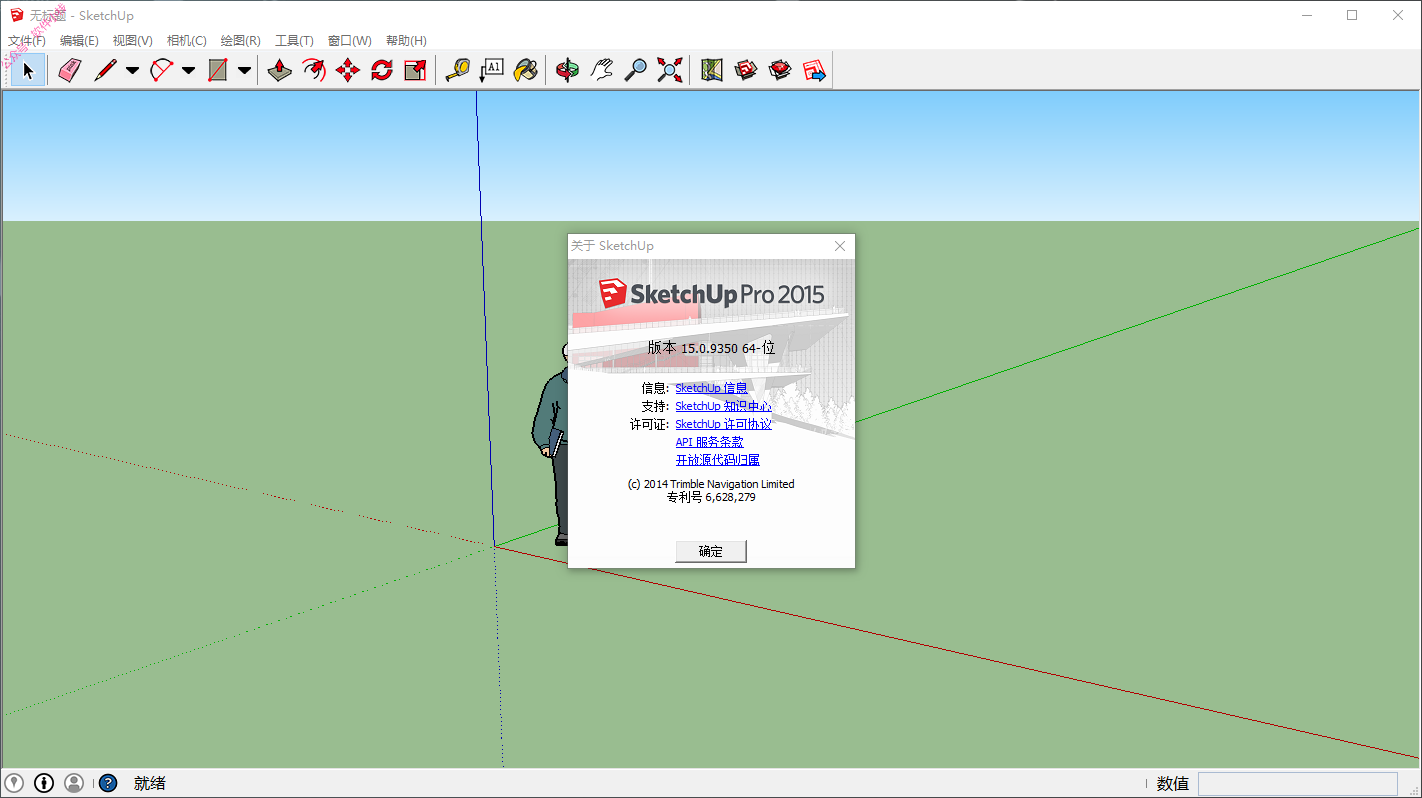Click the 确定 button in About dialog
This screenshot has height=798, width=1422.
(711, 551)
